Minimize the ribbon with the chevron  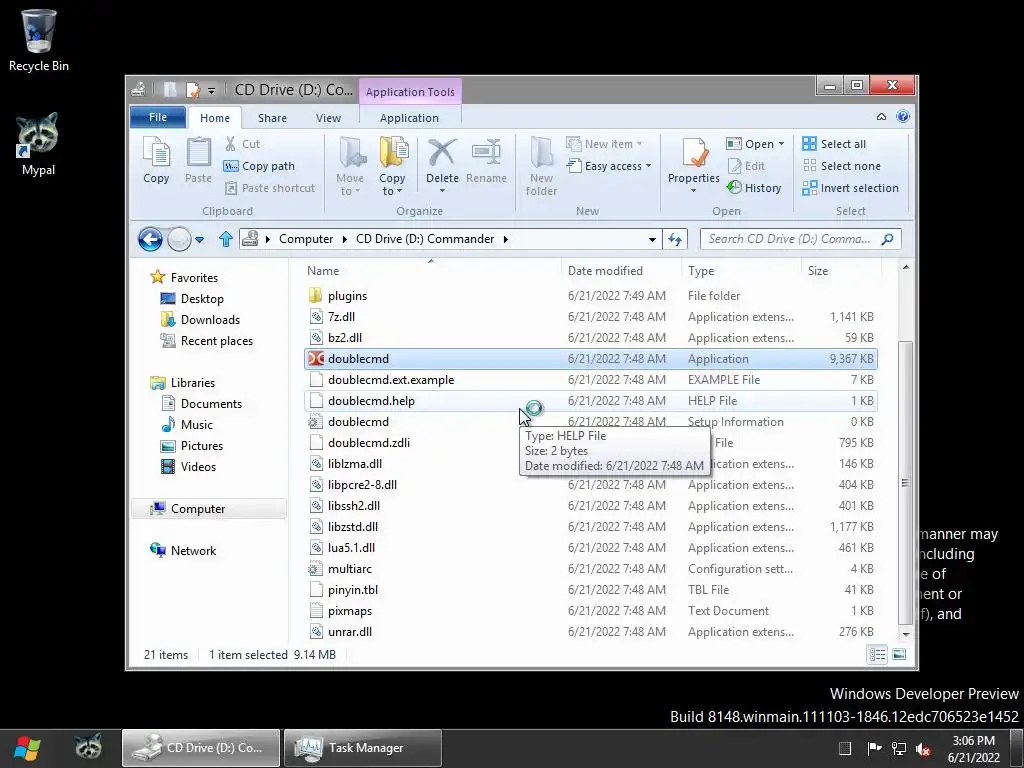pos(881,116)
